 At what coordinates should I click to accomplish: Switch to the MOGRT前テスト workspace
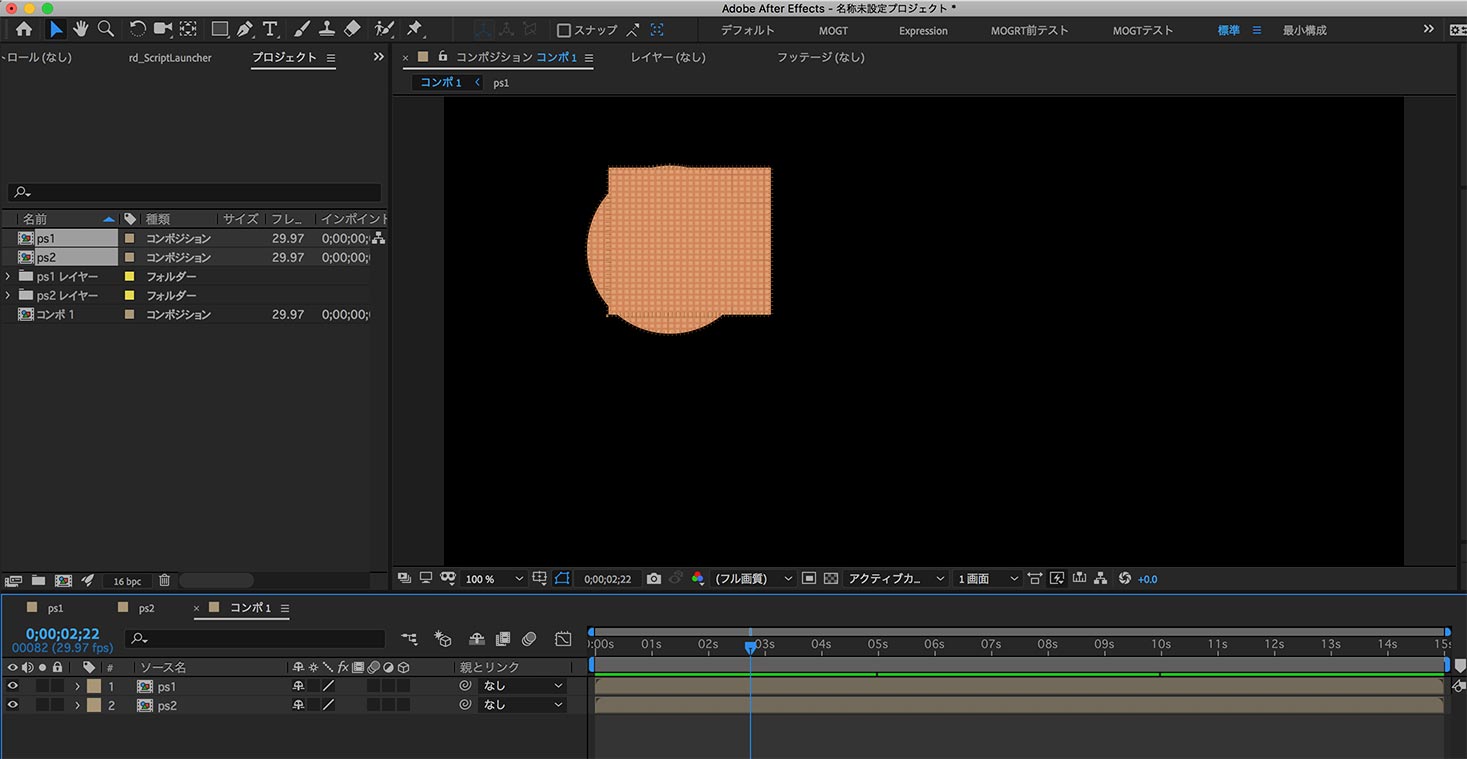coord(1029,31)
